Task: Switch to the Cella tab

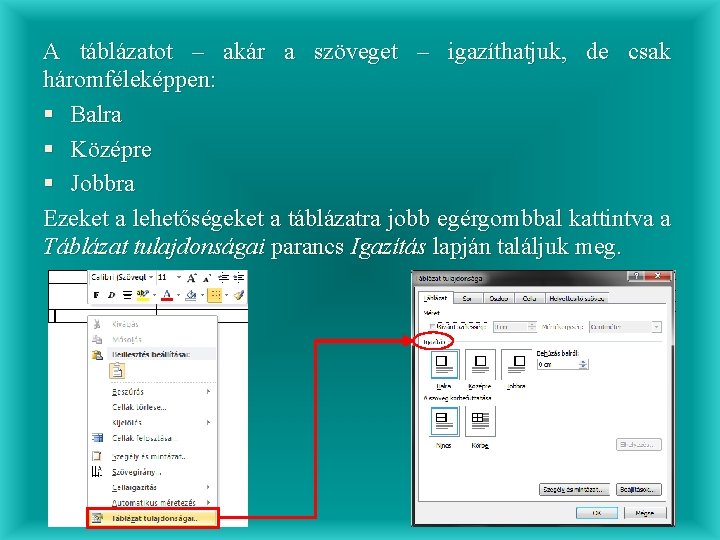Action: (529, 298)
